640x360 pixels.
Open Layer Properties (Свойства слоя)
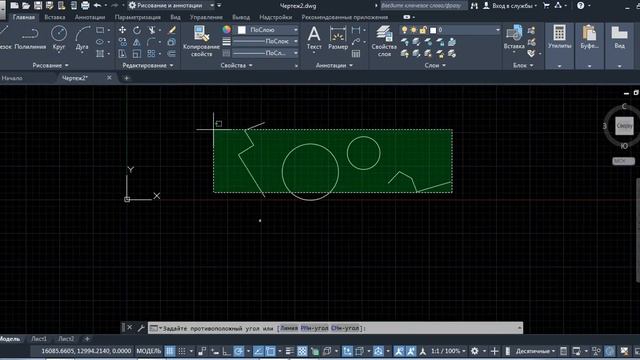click(x=384, y=41)
